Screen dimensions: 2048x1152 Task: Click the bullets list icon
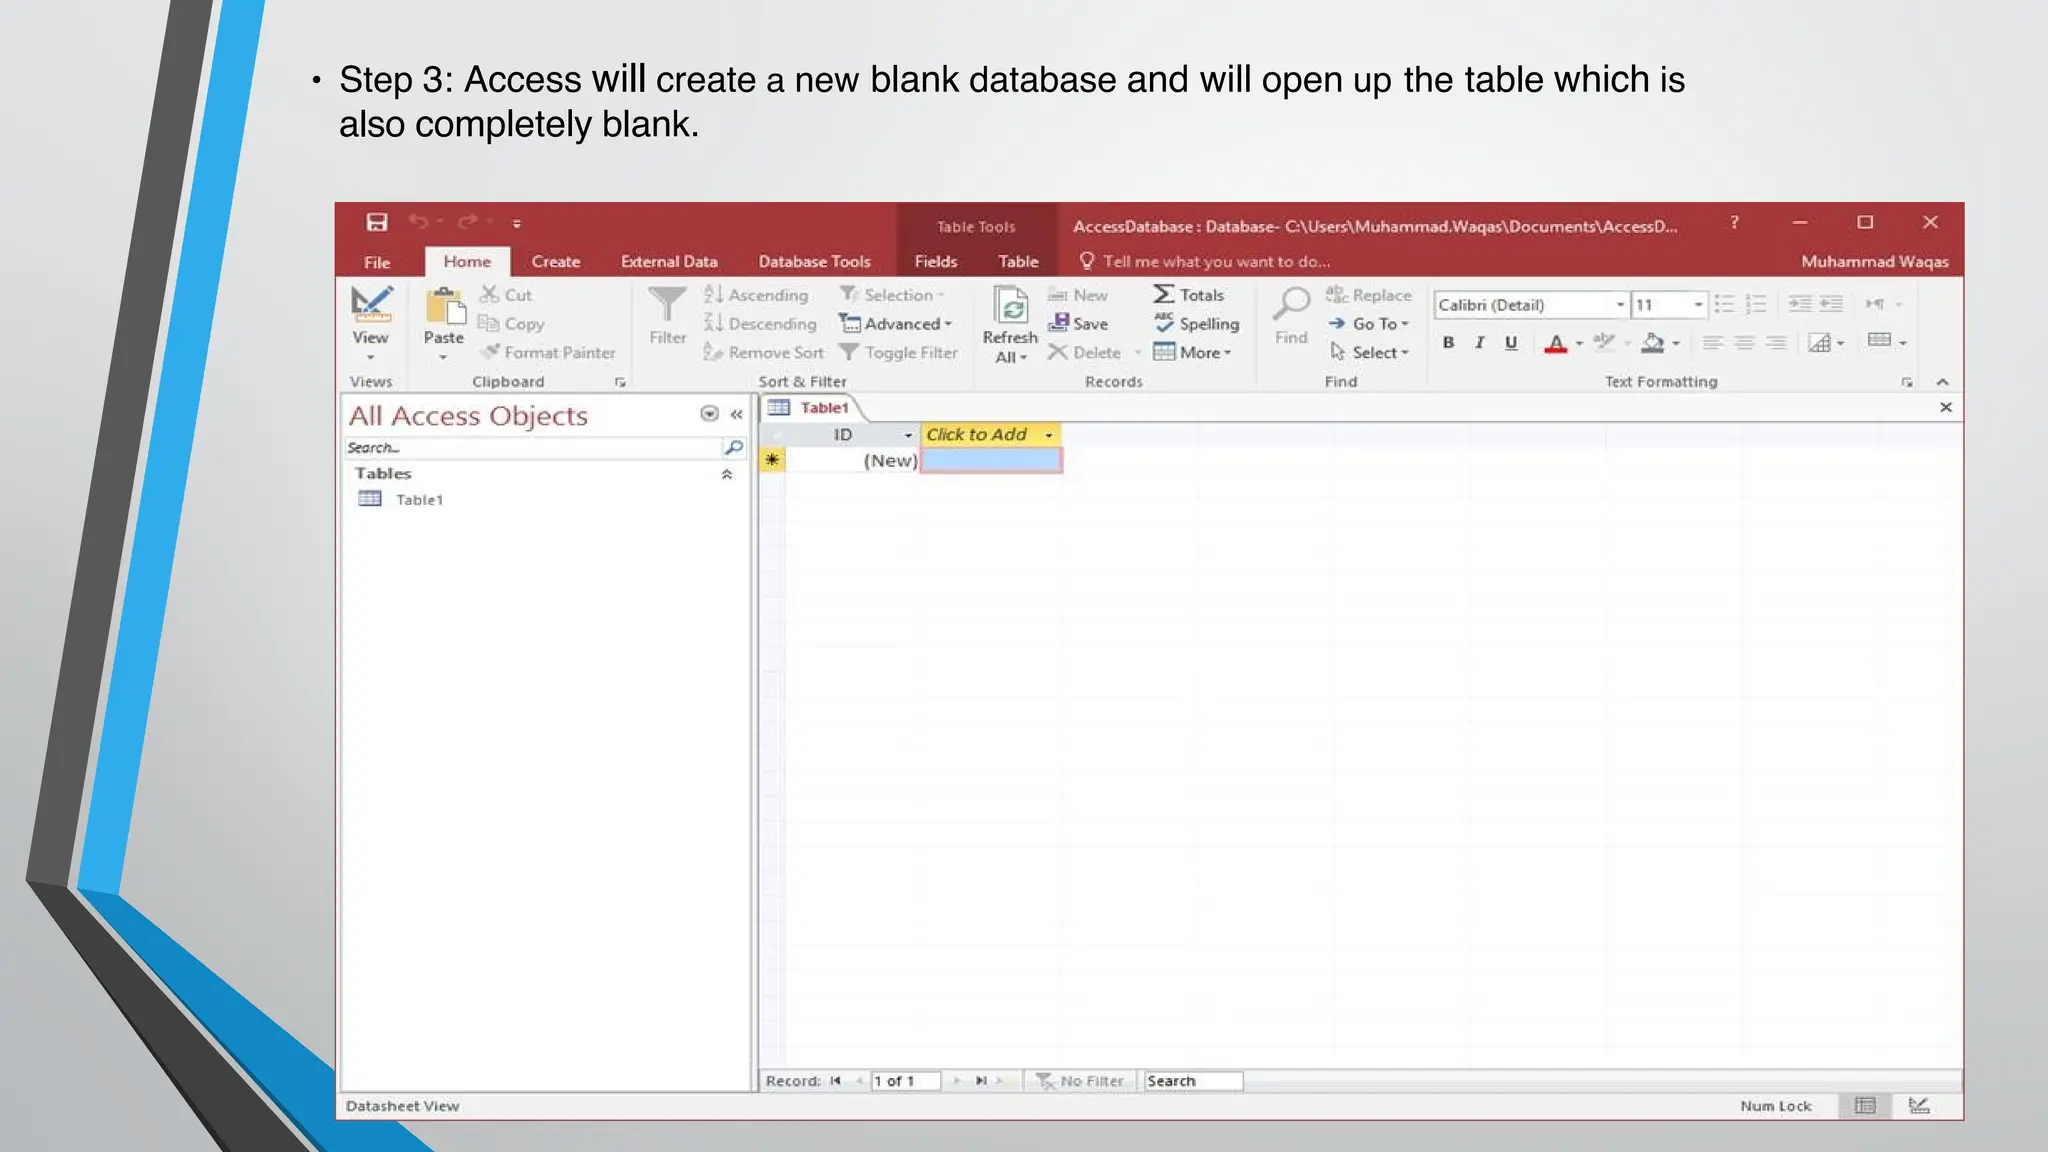click(1724, 304)
